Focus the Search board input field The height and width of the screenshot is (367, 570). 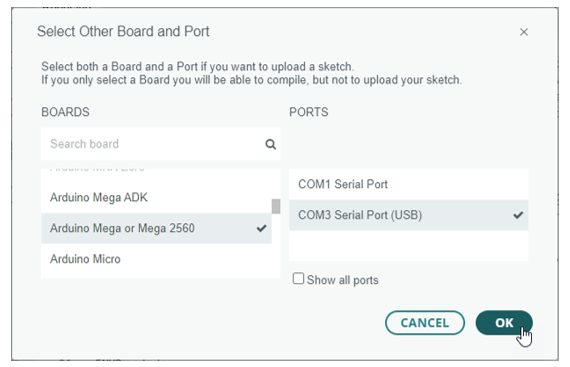pos(160,144)
